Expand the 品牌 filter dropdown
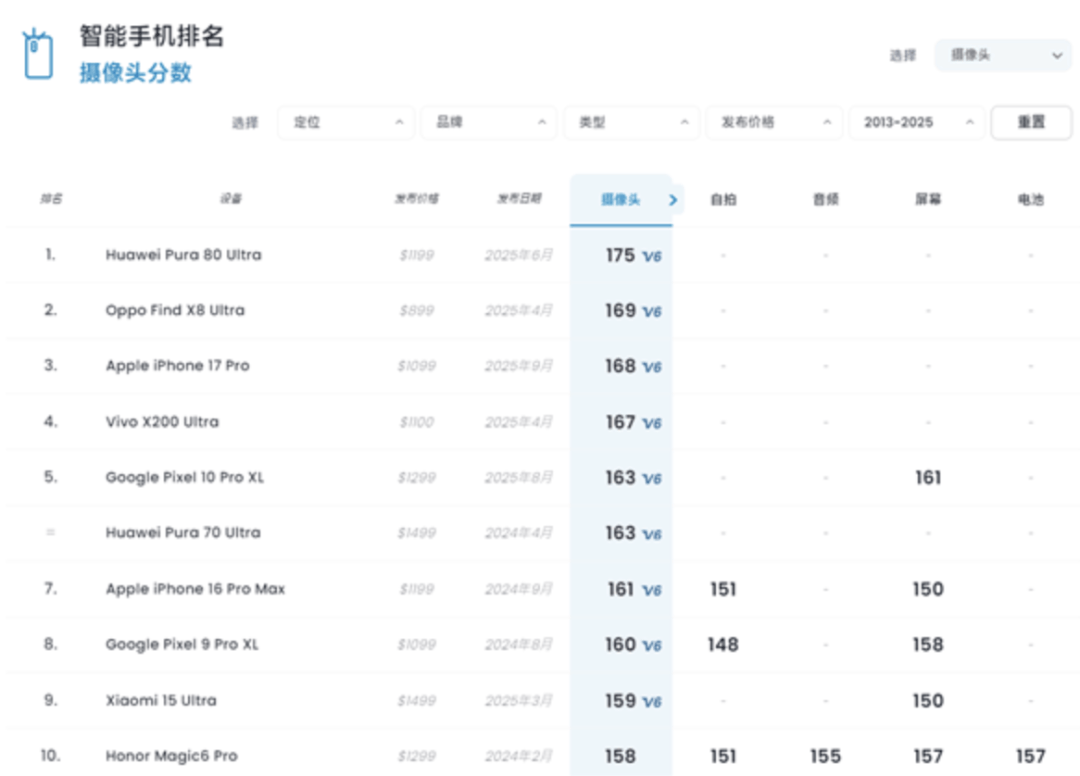The image size is (1080, 776). tap(489, 122)
